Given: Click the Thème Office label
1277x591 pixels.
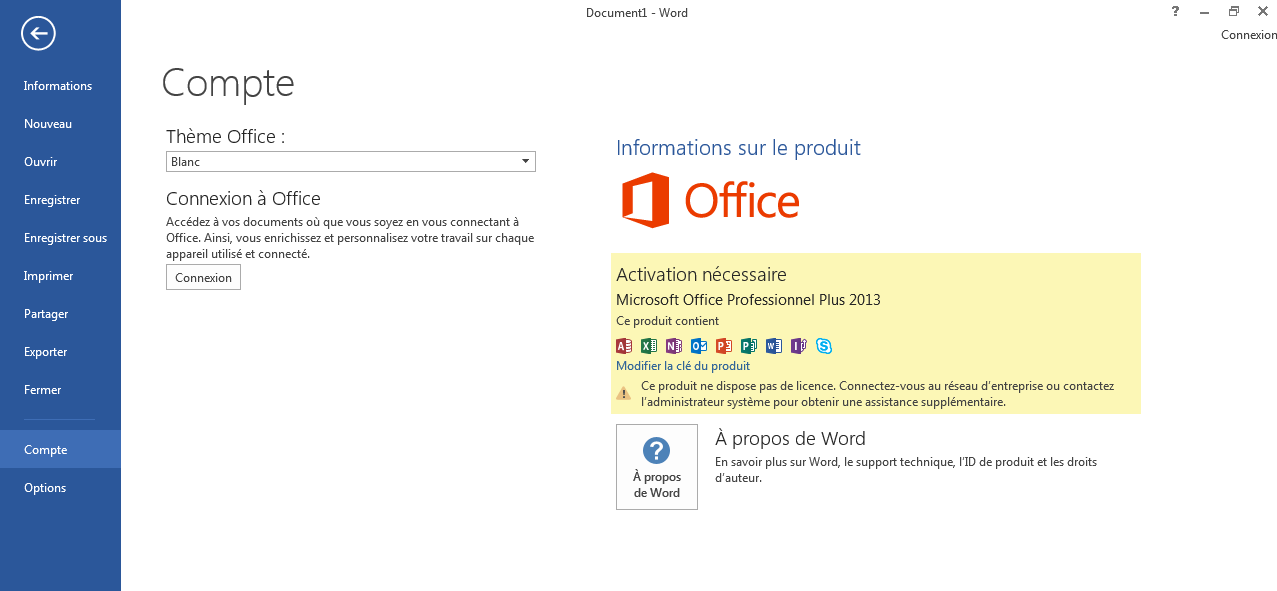Looking at the screenshot, I should [225, 137].
